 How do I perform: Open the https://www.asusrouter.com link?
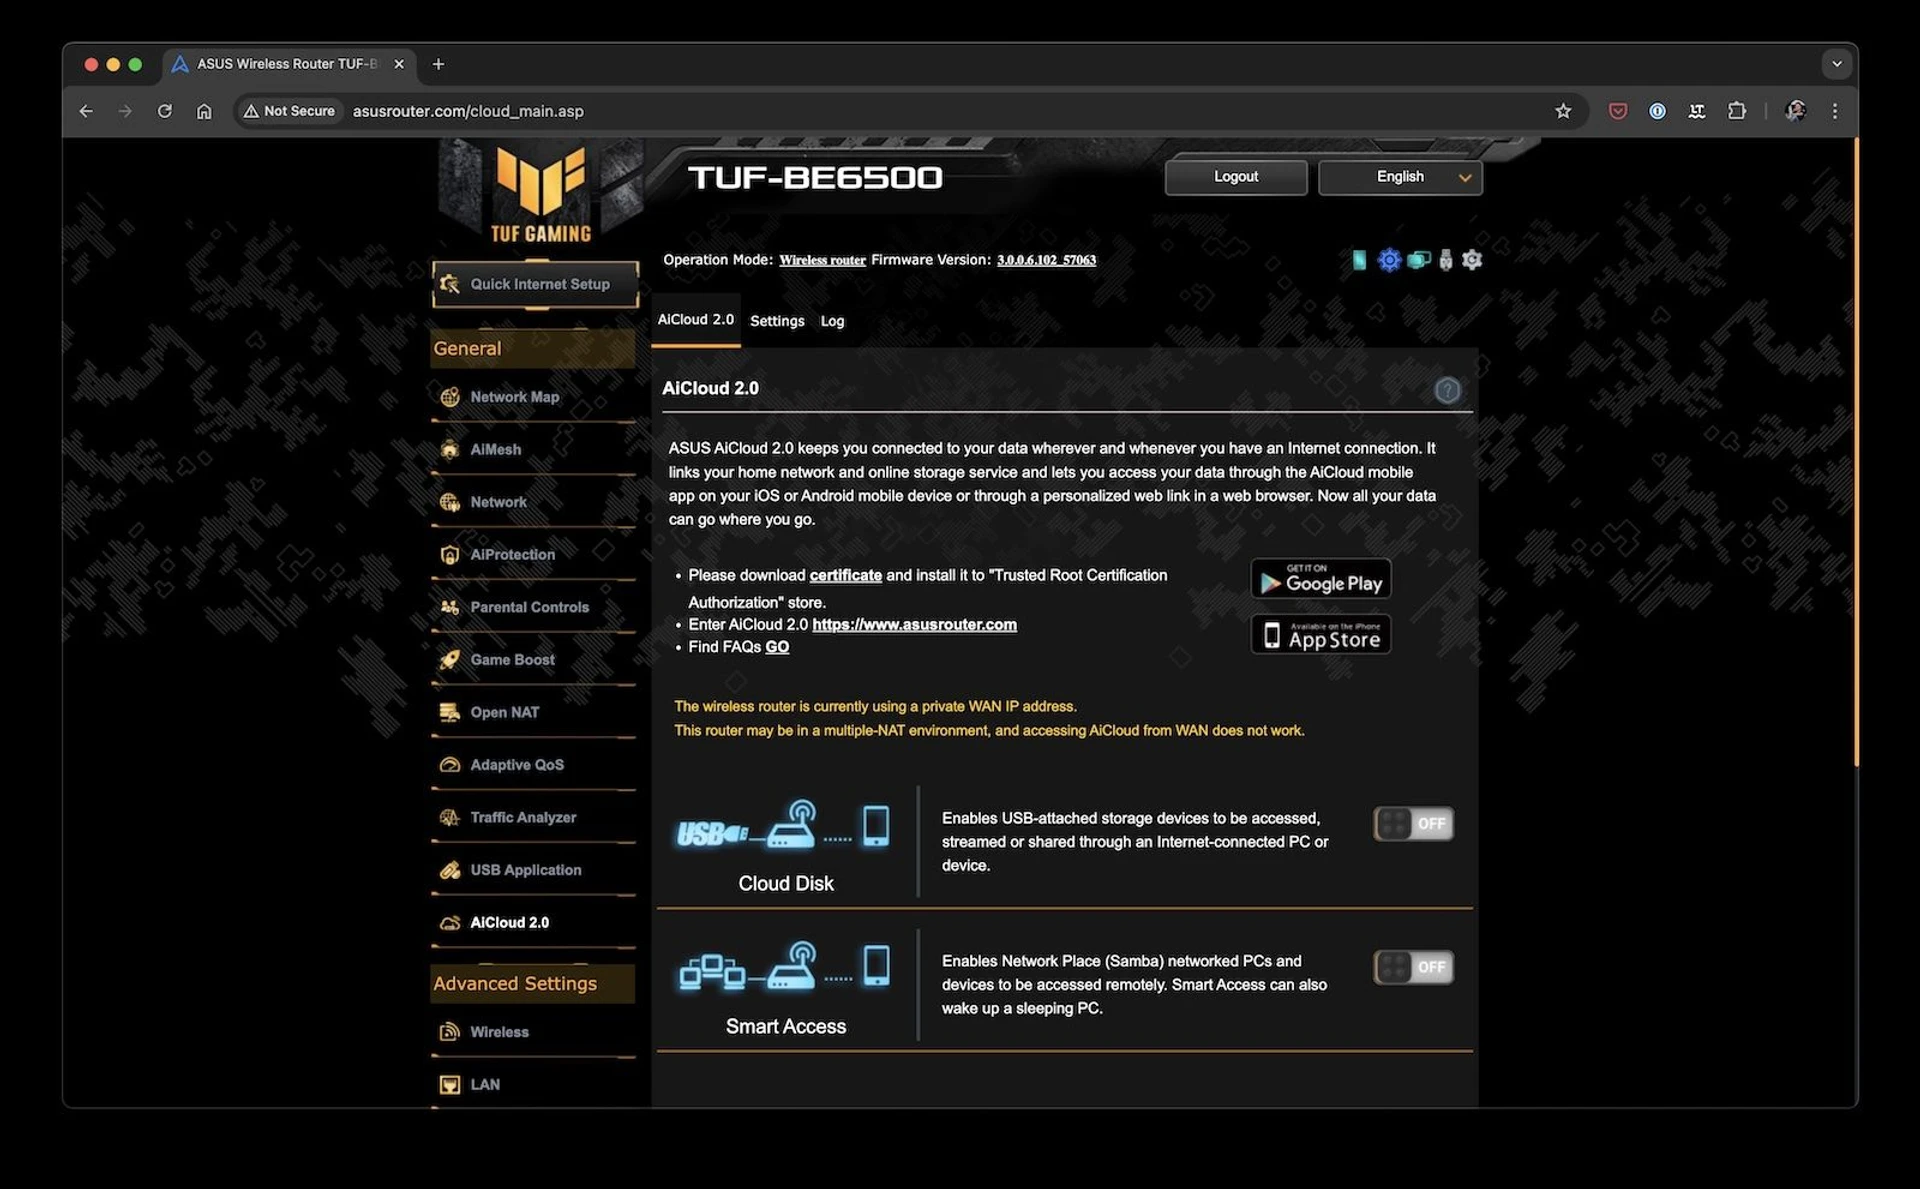[x=914, y=625]
